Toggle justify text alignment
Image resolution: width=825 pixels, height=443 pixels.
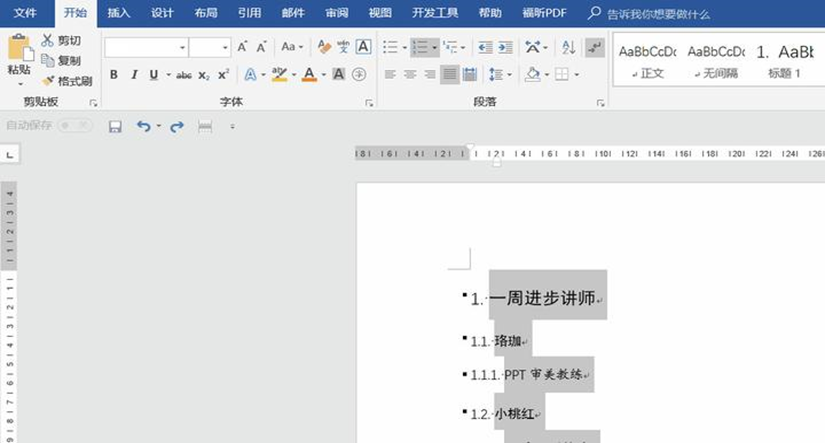(451, 75)
